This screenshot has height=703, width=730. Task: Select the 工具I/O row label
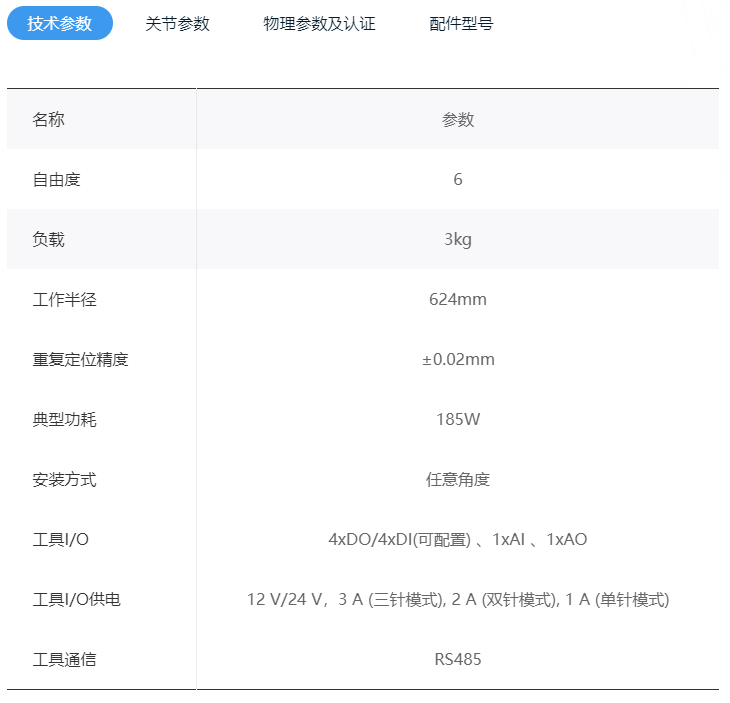tap(61, 540)
